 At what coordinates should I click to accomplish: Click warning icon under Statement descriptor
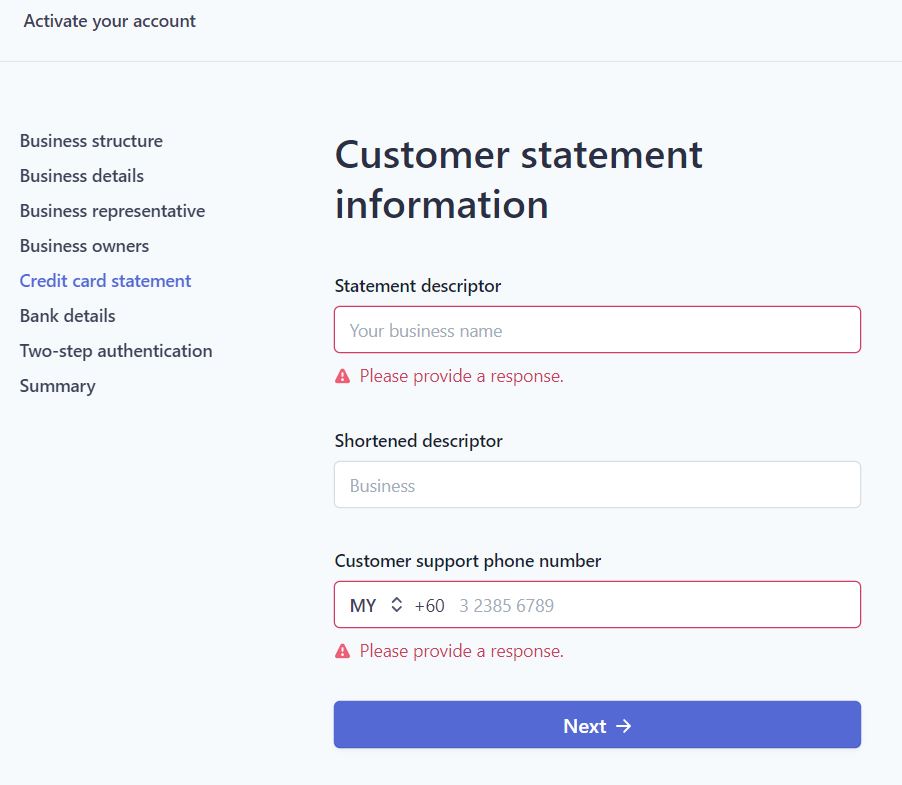click(342, 376)
